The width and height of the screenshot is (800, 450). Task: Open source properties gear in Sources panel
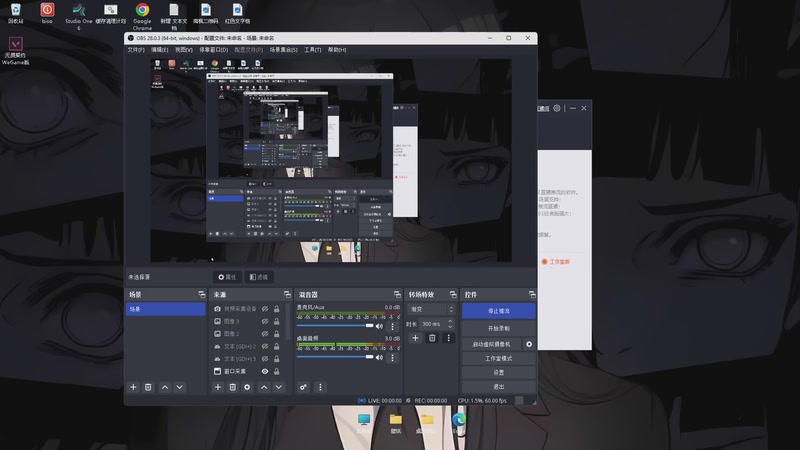tap(247, 387)
